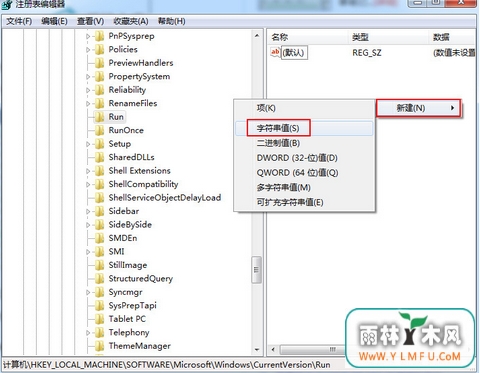This screenshot has height=373, width=480.
Task: Expand the Telephony tree node
Action: tap(88, 332)
